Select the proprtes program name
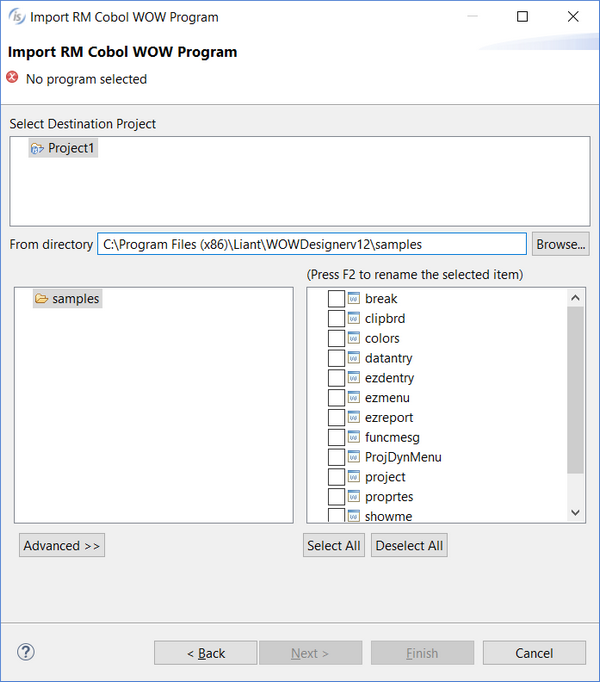The height and width of the screenshot is (682, 600). (389, 497)
